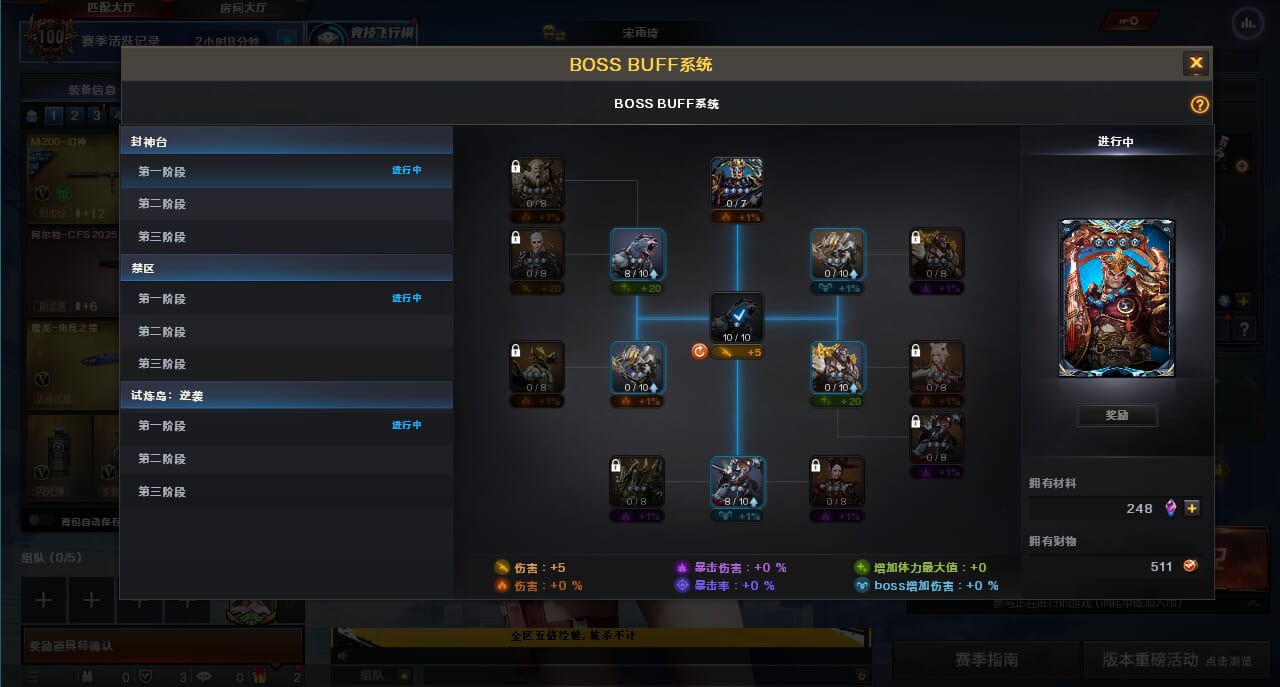Screen dimensions: 1280x687
Task: Click the large boss card portrait
Action: [x=1117, y=298]
